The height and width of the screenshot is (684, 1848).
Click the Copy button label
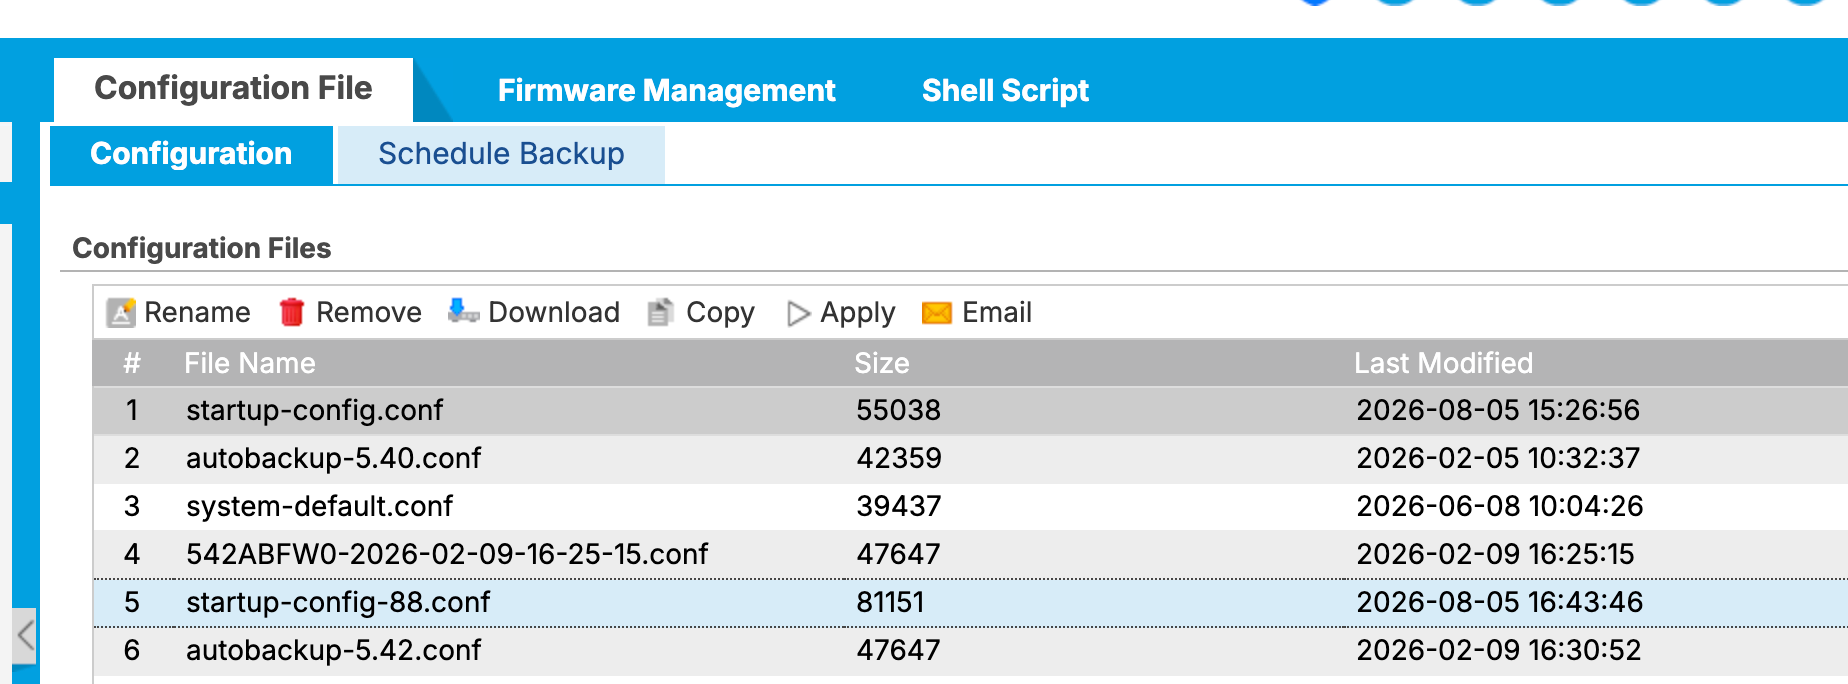(720, 313)
